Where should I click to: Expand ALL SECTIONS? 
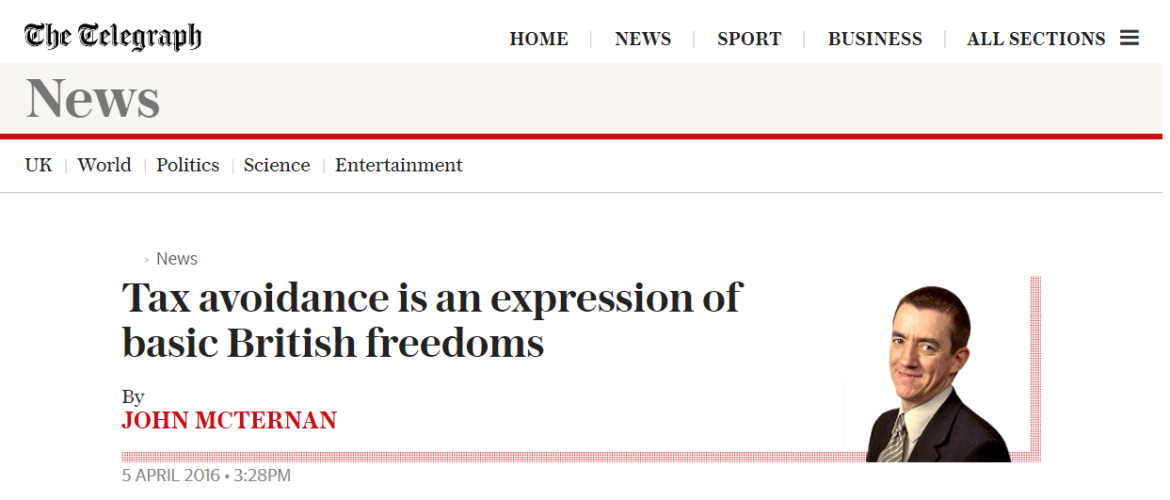tap(1036, 39)
